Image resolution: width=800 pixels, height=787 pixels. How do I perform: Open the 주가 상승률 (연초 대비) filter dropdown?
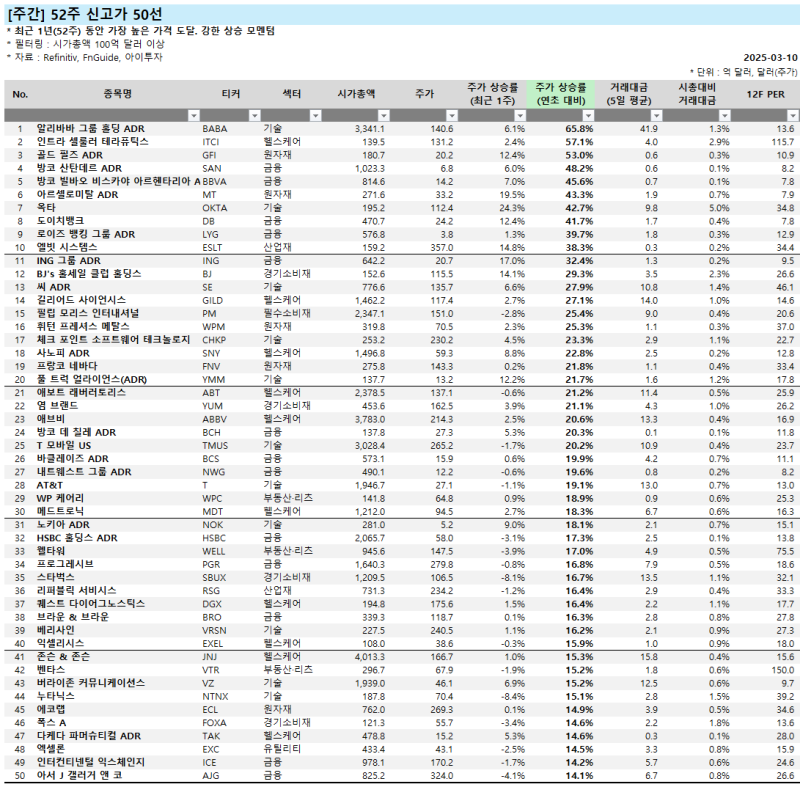point(588,115)
